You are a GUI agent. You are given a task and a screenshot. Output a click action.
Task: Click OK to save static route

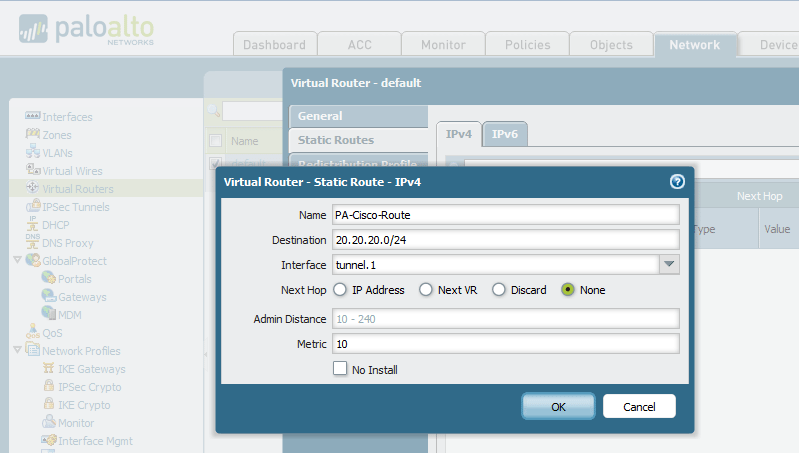pos(558,407)
